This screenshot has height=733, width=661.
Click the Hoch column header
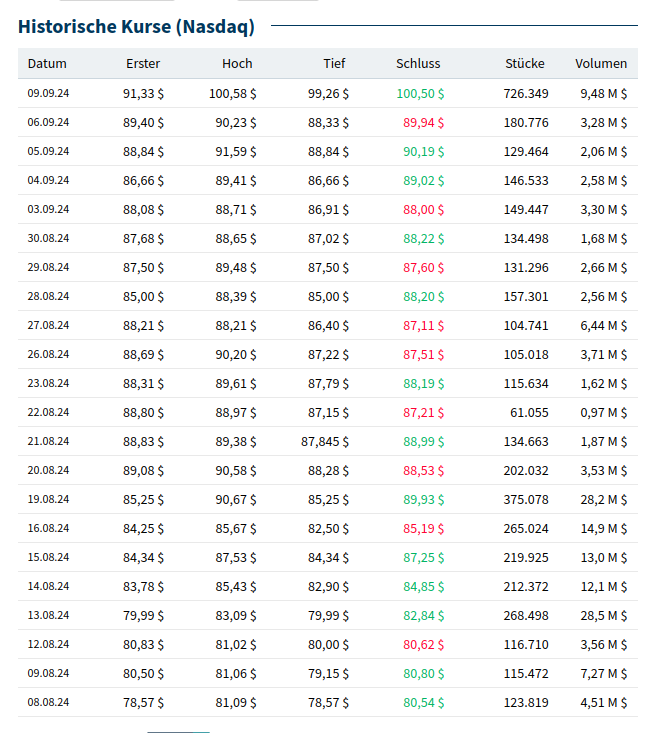237,64
